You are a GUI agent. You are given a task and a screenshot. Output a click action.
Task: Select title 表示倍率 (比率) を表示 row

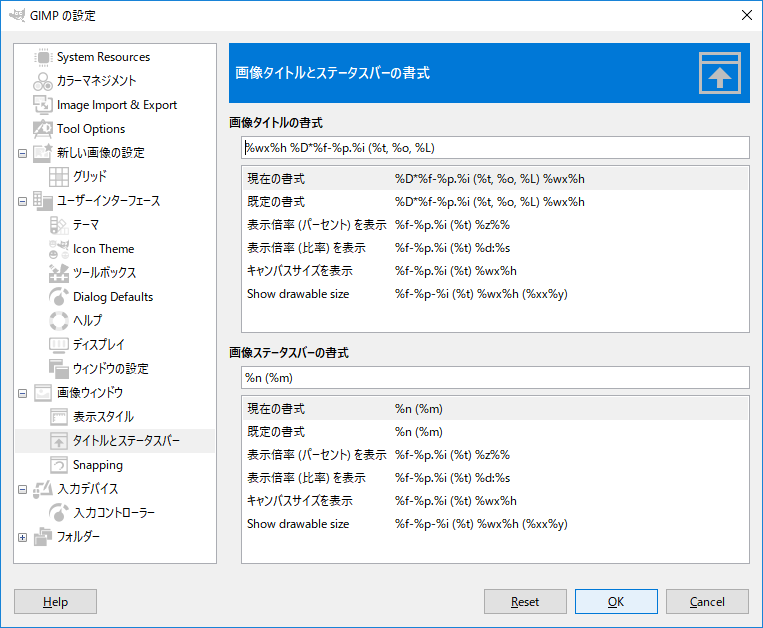pyautogui.click(x=495, y=248)
